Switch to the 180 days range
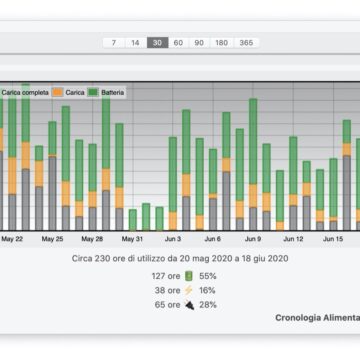This screenshot has width=360, height=360. coord(222,43)
